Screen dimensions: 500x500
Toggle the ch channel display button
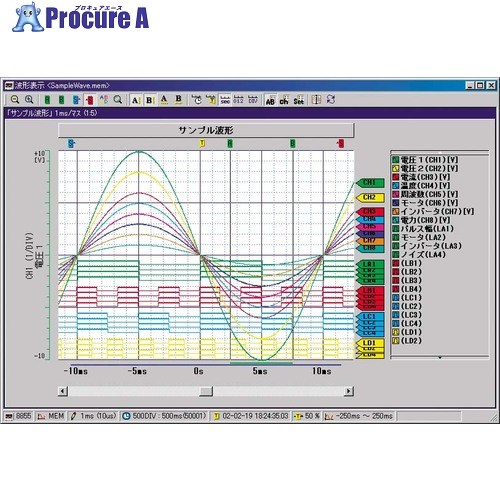pos(284,100)
